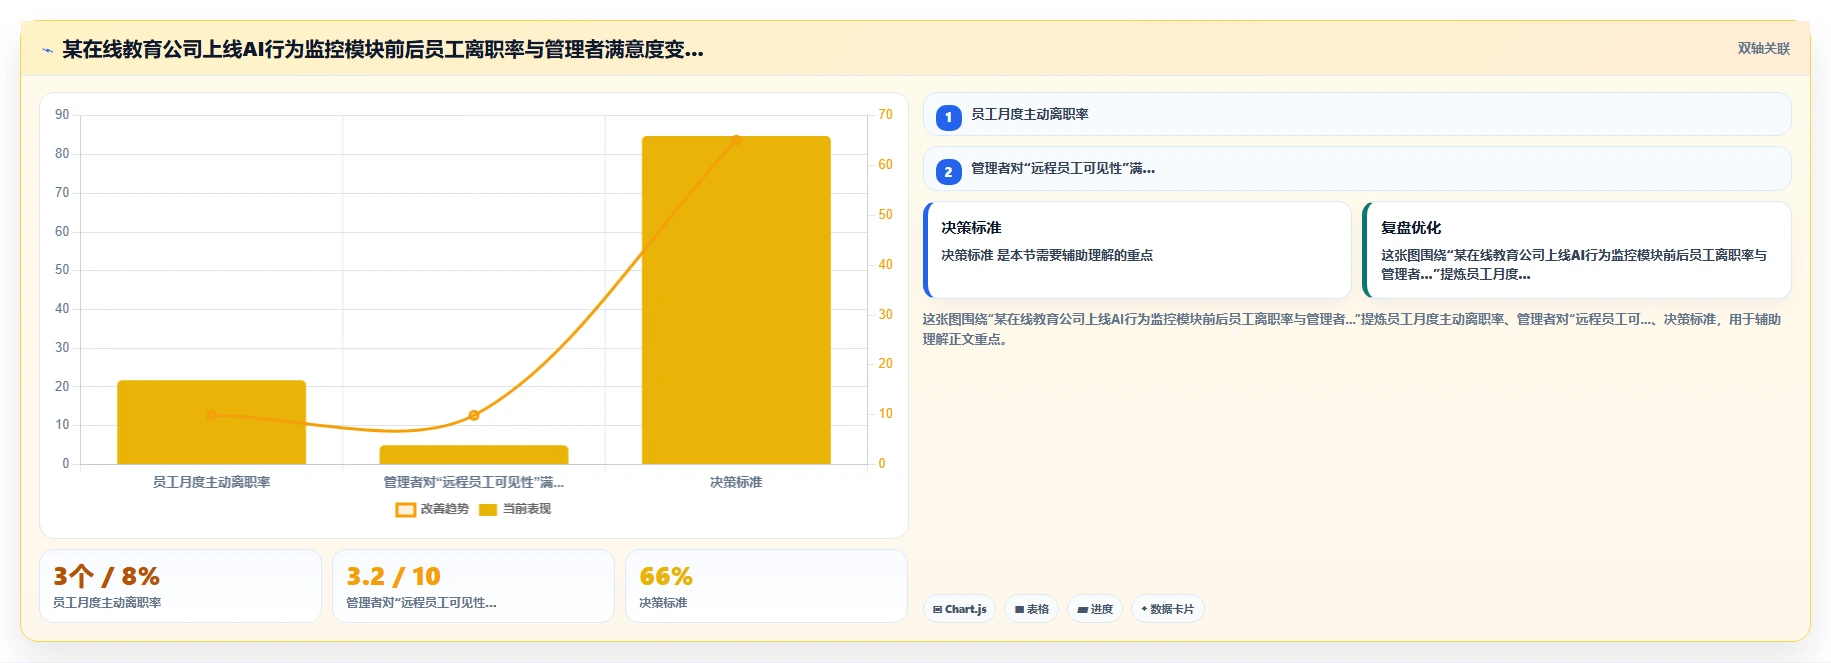Image resolution: width=1831 pixels, height=663 pixels.
Task: Click the 3个 / 8% value text
Action: click(106, 576)
